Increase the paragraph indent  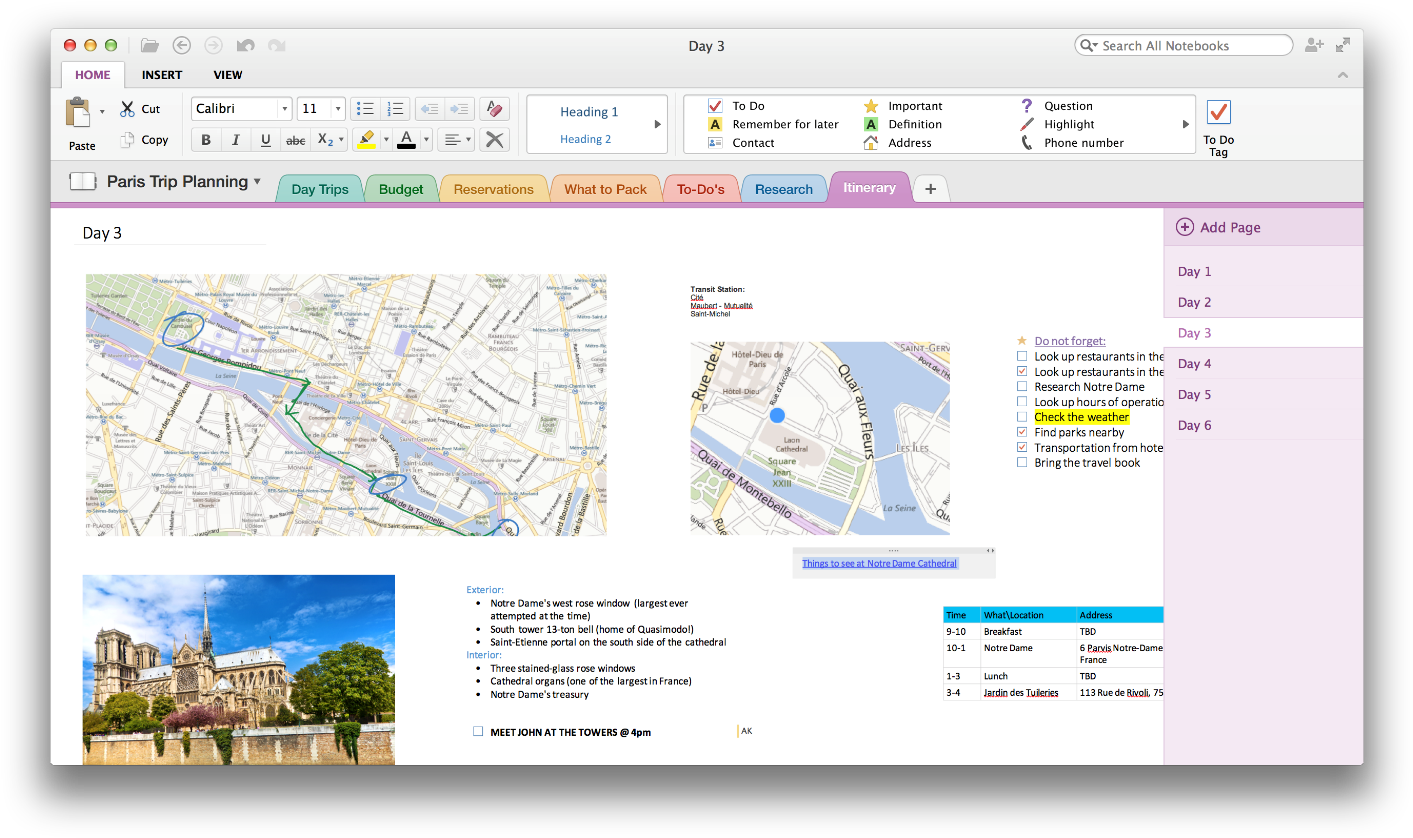460,108
